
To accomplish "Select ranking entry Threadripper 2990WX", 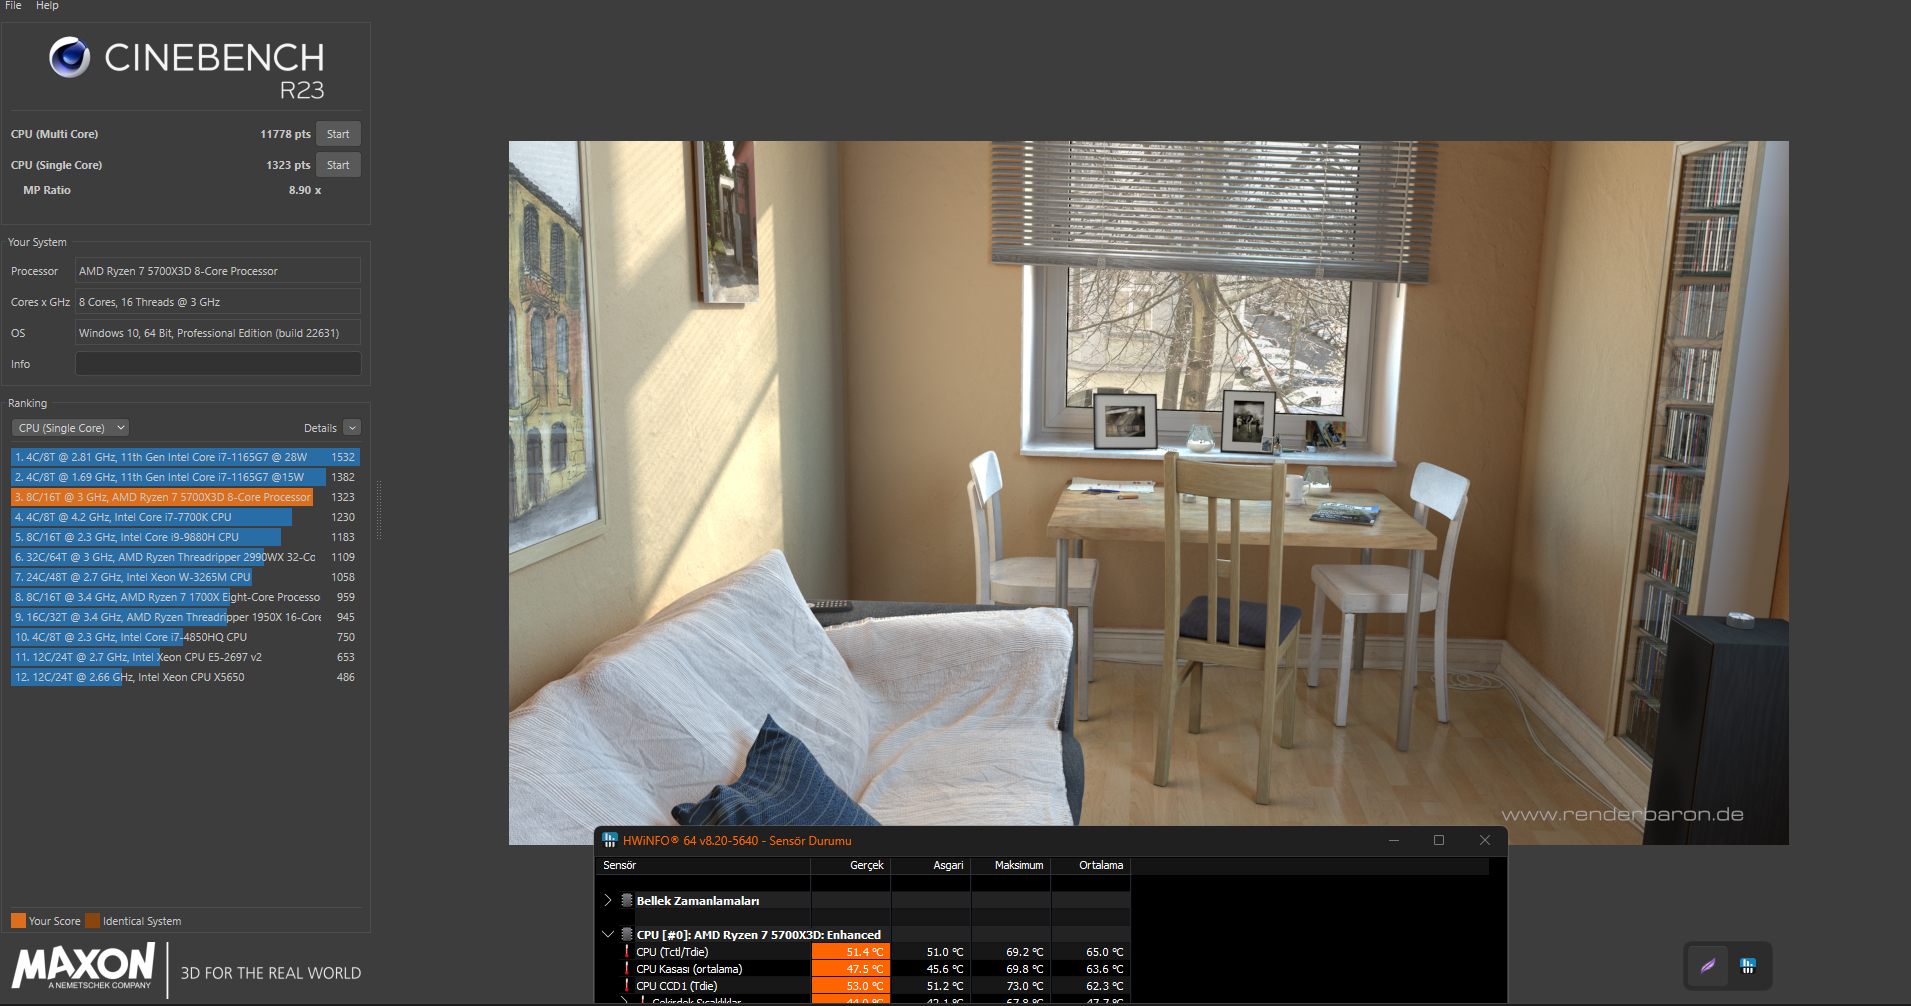I will pos(185,557).
